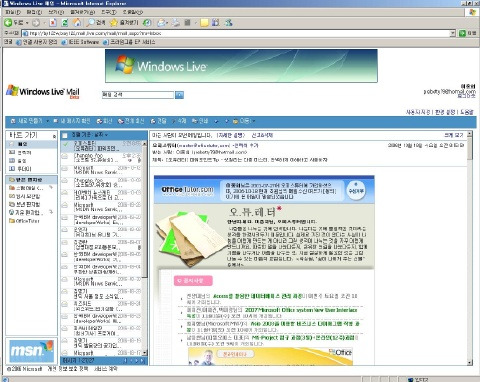Screen dimensions: 480x382
Task: Open the Drafts folder
Action: pyautogui.click(x=25, y=196)
